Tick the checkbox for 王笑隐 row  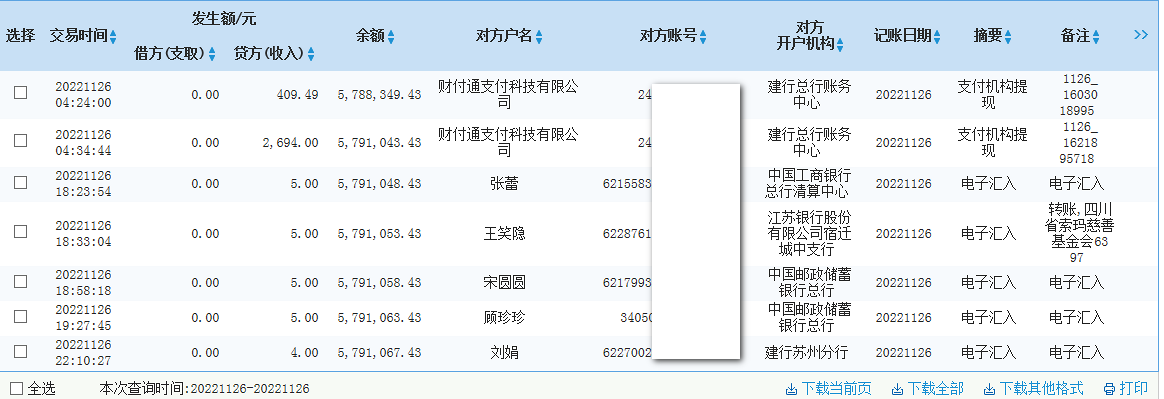[21, 232]
